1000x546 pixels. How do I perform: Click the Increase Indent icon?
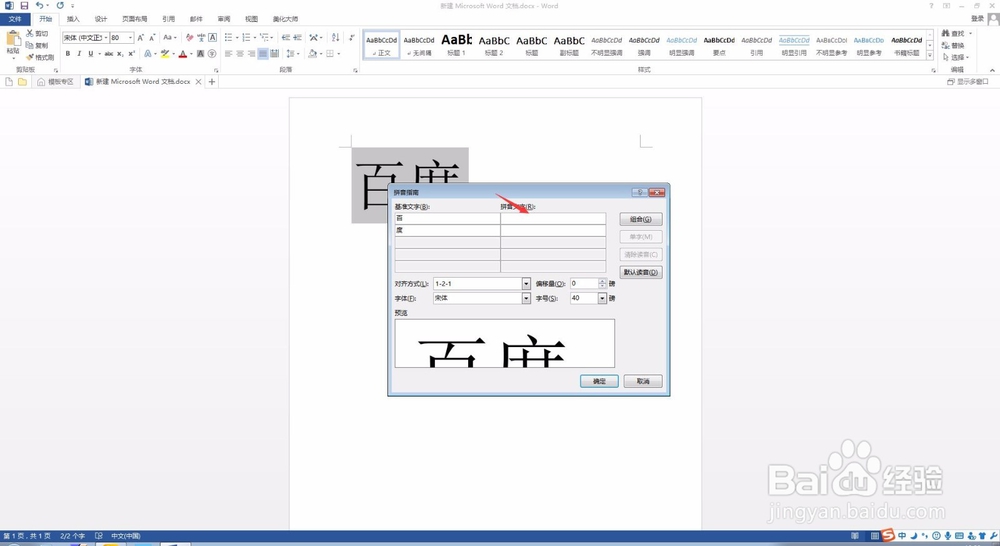click(x=297, y=38)
